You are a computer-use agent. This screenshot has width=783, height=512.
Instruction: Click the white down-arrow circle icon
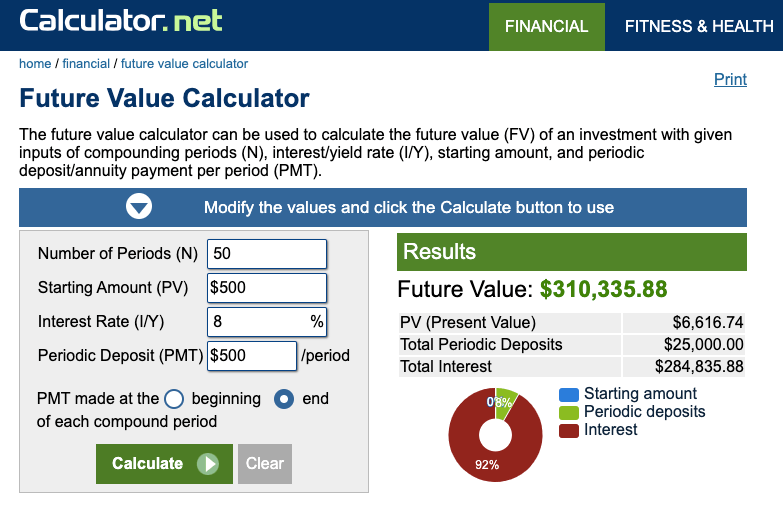pos(138,207)
